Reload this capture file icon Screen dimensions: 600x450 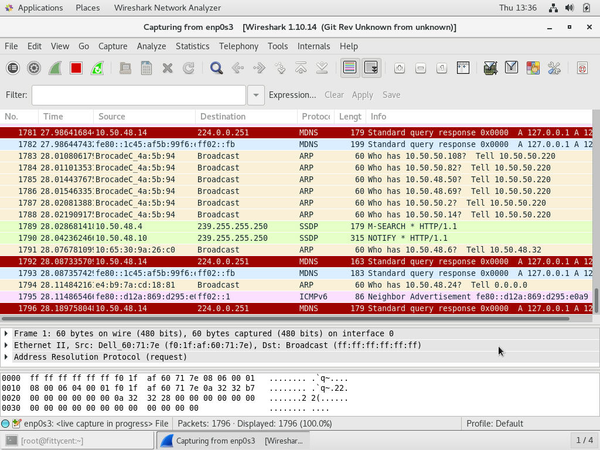click(x=188, y=68)
